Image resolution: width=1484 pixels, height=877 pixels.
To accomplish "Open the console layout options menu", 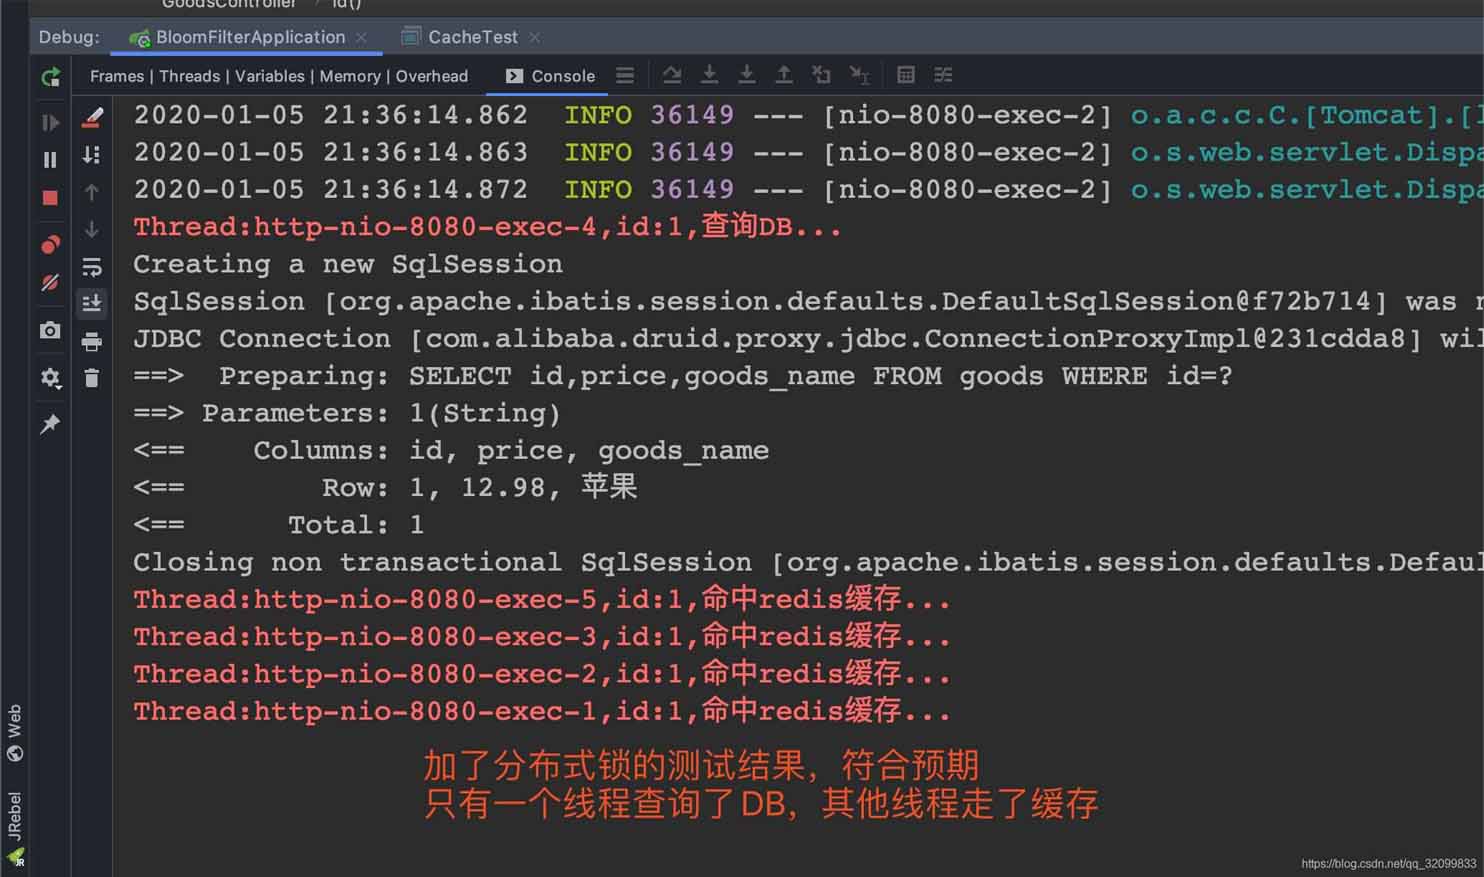I will pyautogui.click(x=625, y=75).
